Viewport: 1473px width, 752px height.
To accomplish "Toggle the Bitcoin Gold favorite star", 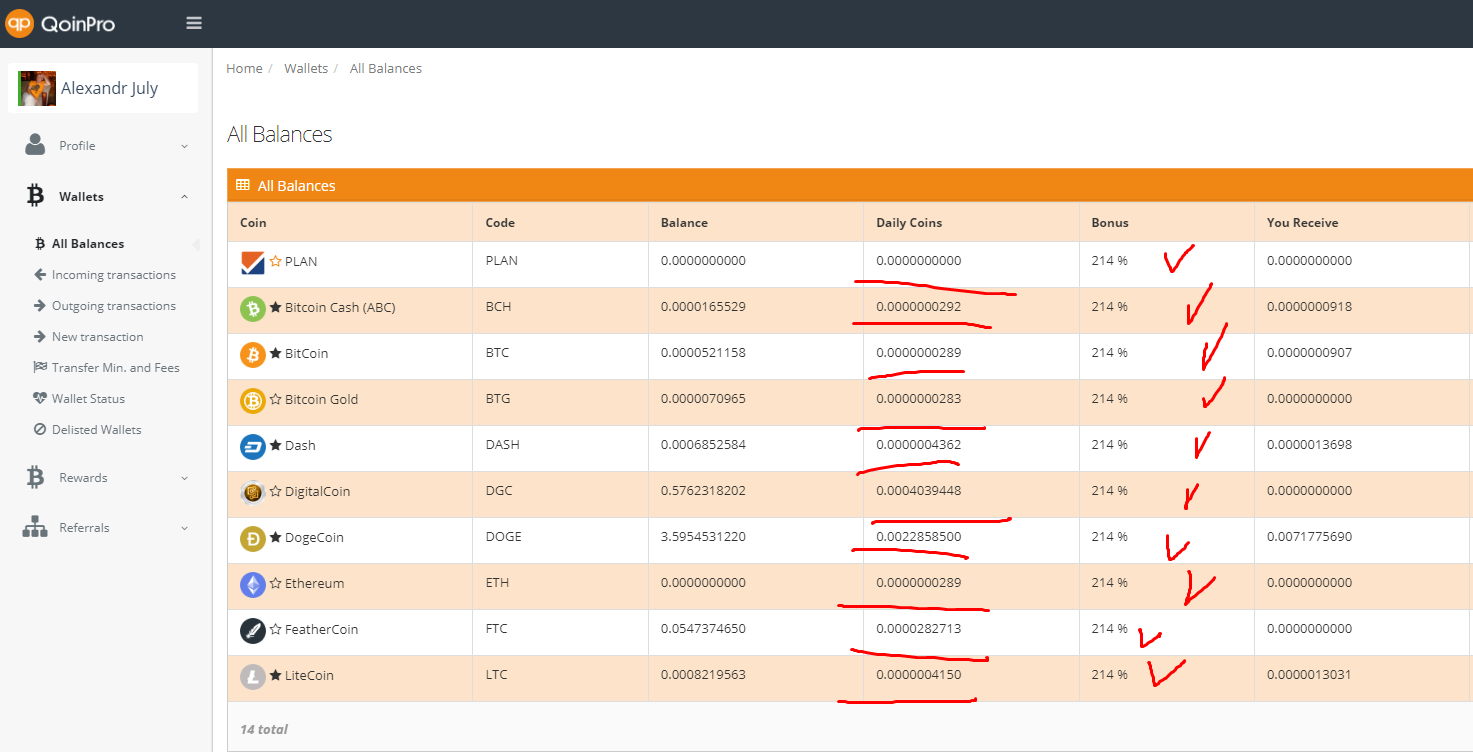I will click(x=275, y=399).
